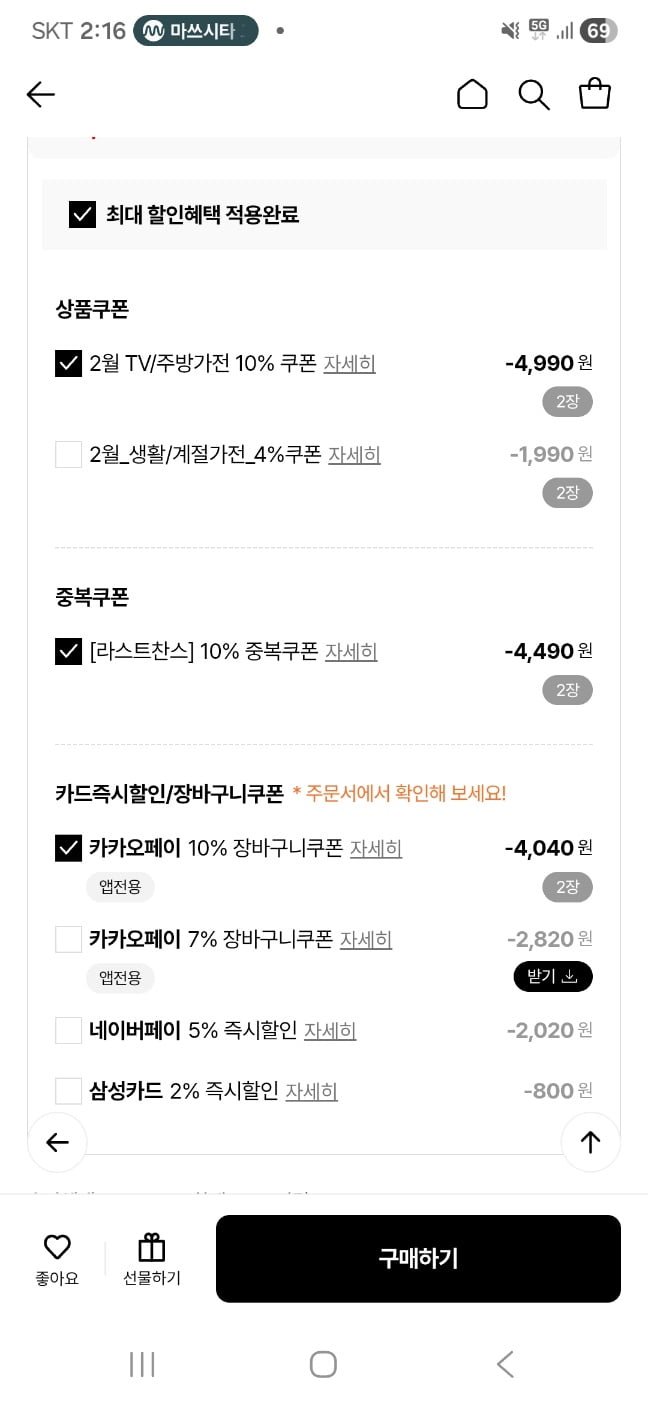Tap the heart 좋아요 icon
This screenshot has width=648, height=1404.
coord(57,1247)
